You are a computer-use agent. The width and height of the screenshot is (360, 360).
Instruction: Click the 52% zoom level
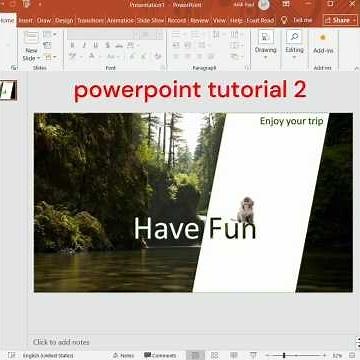click(x=337, y=356)
